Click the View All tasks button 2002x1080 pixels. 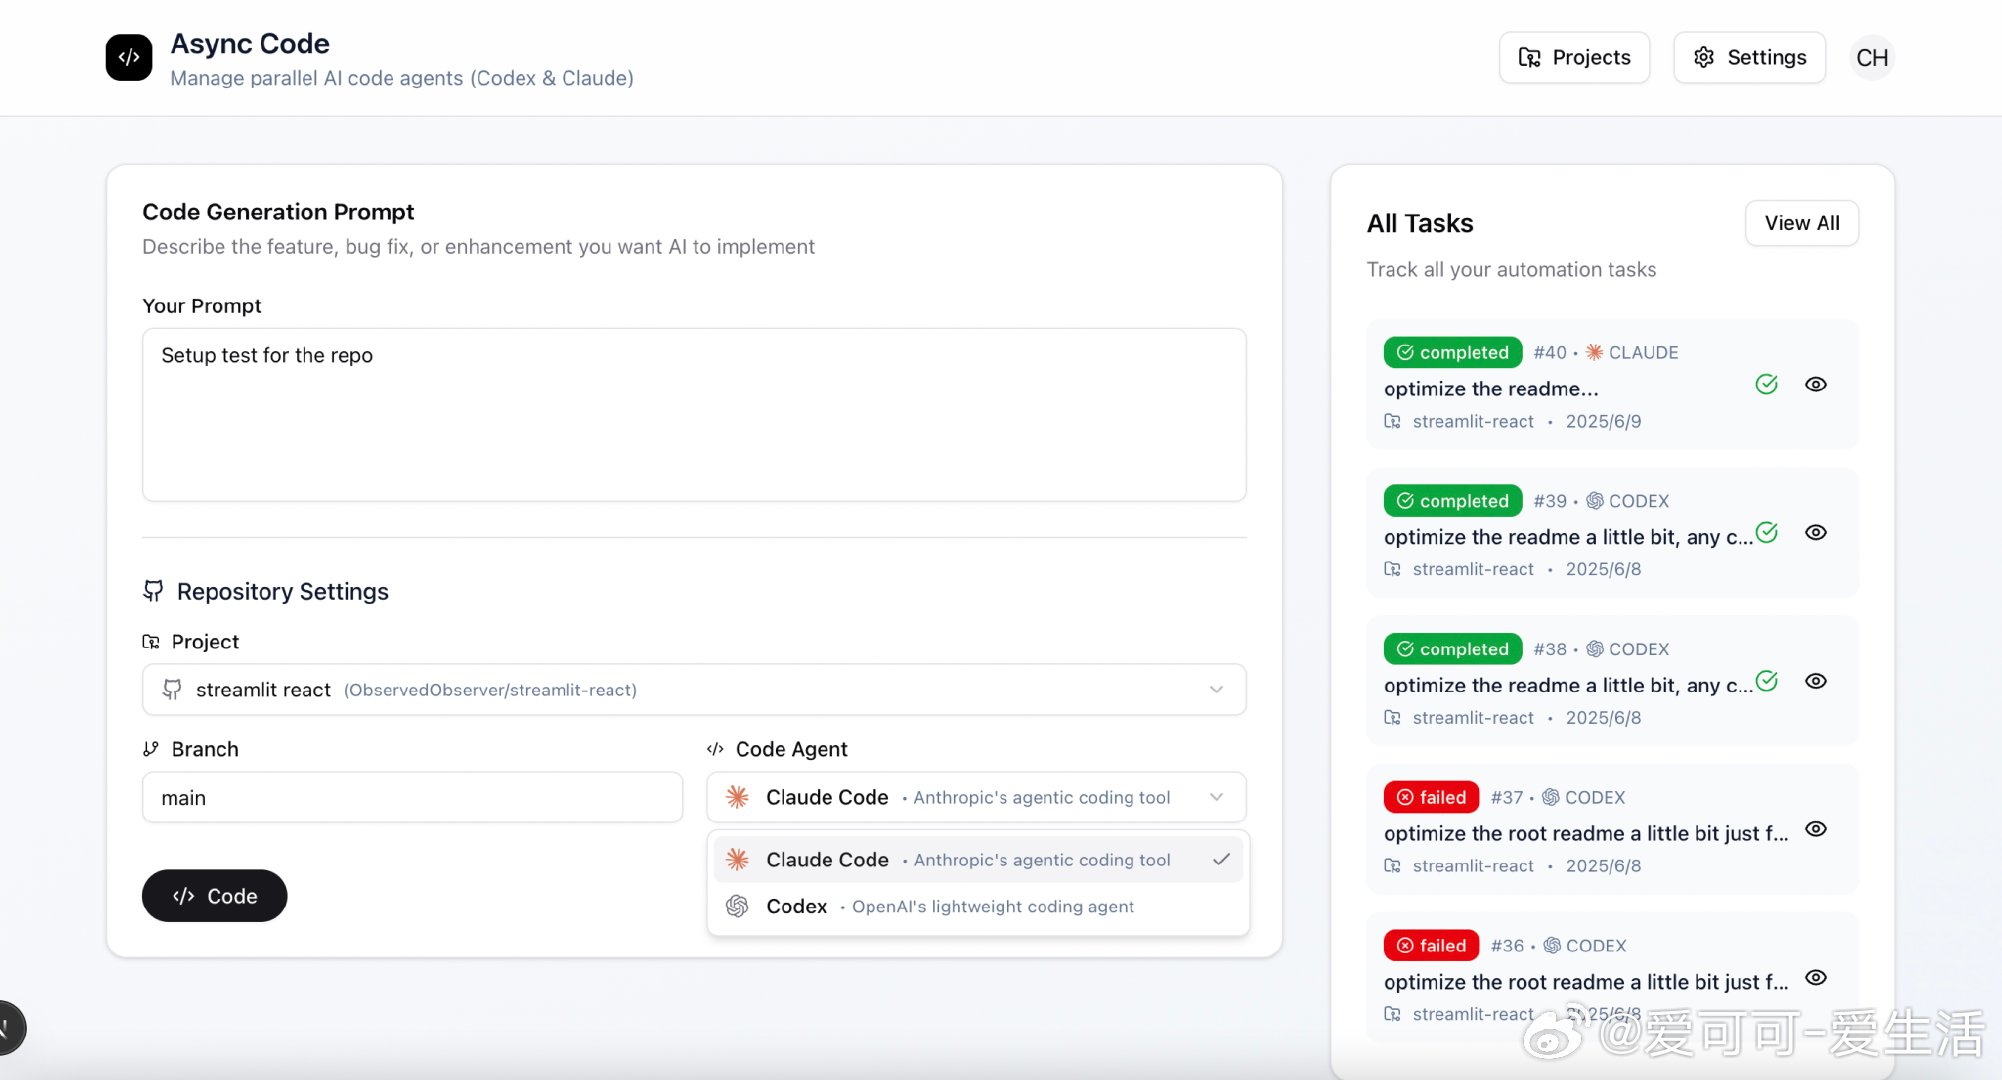pos(1802,223)
